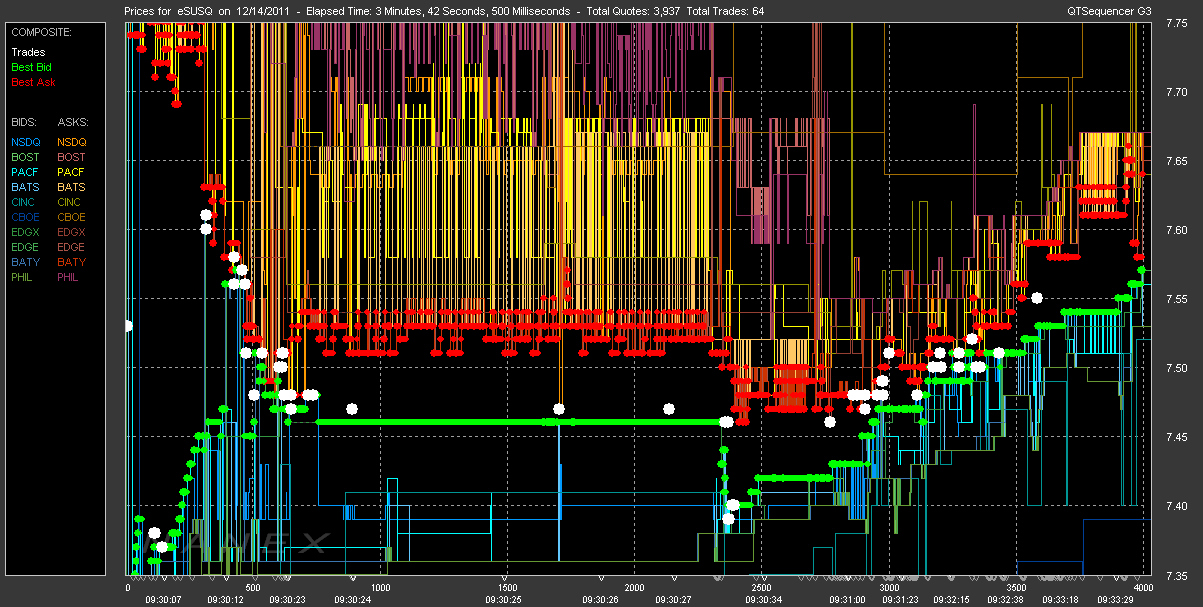Select the Best Ask legend entry
This screenshot has height=607, width=1203.
click(31, 82)
